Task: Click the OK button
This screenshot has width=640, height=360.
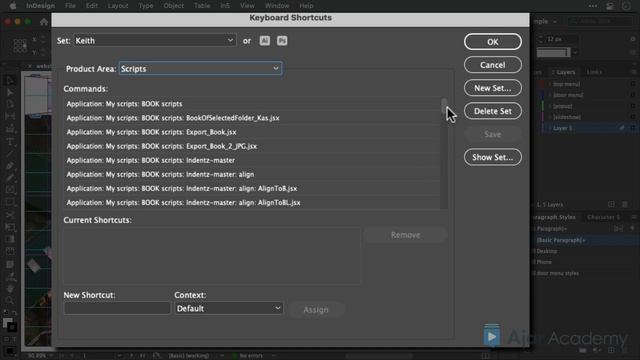Action: [493, 42]
